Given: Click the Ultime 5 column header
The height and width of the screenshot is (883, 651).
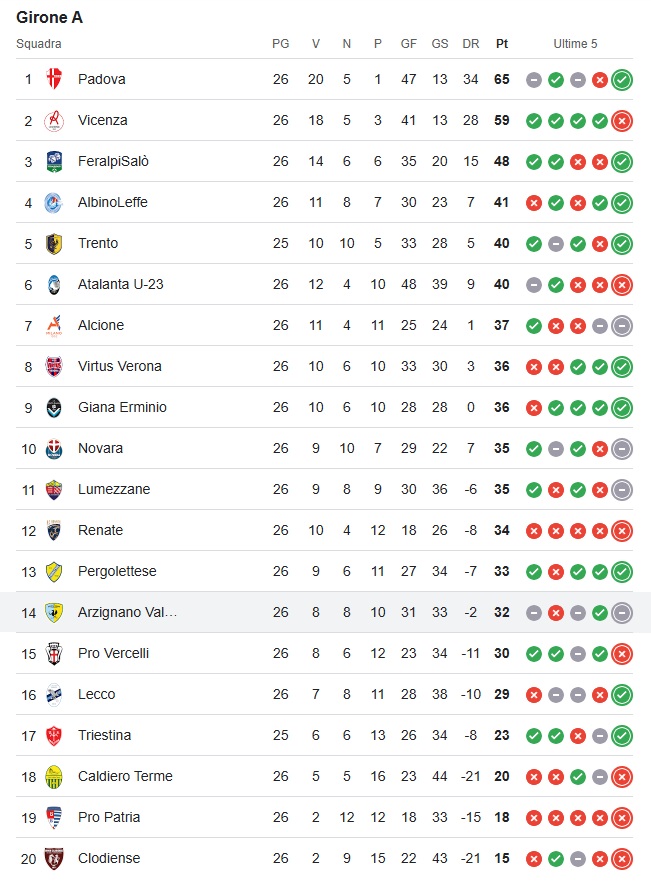Looking at the screenshot, I should 575,44.
